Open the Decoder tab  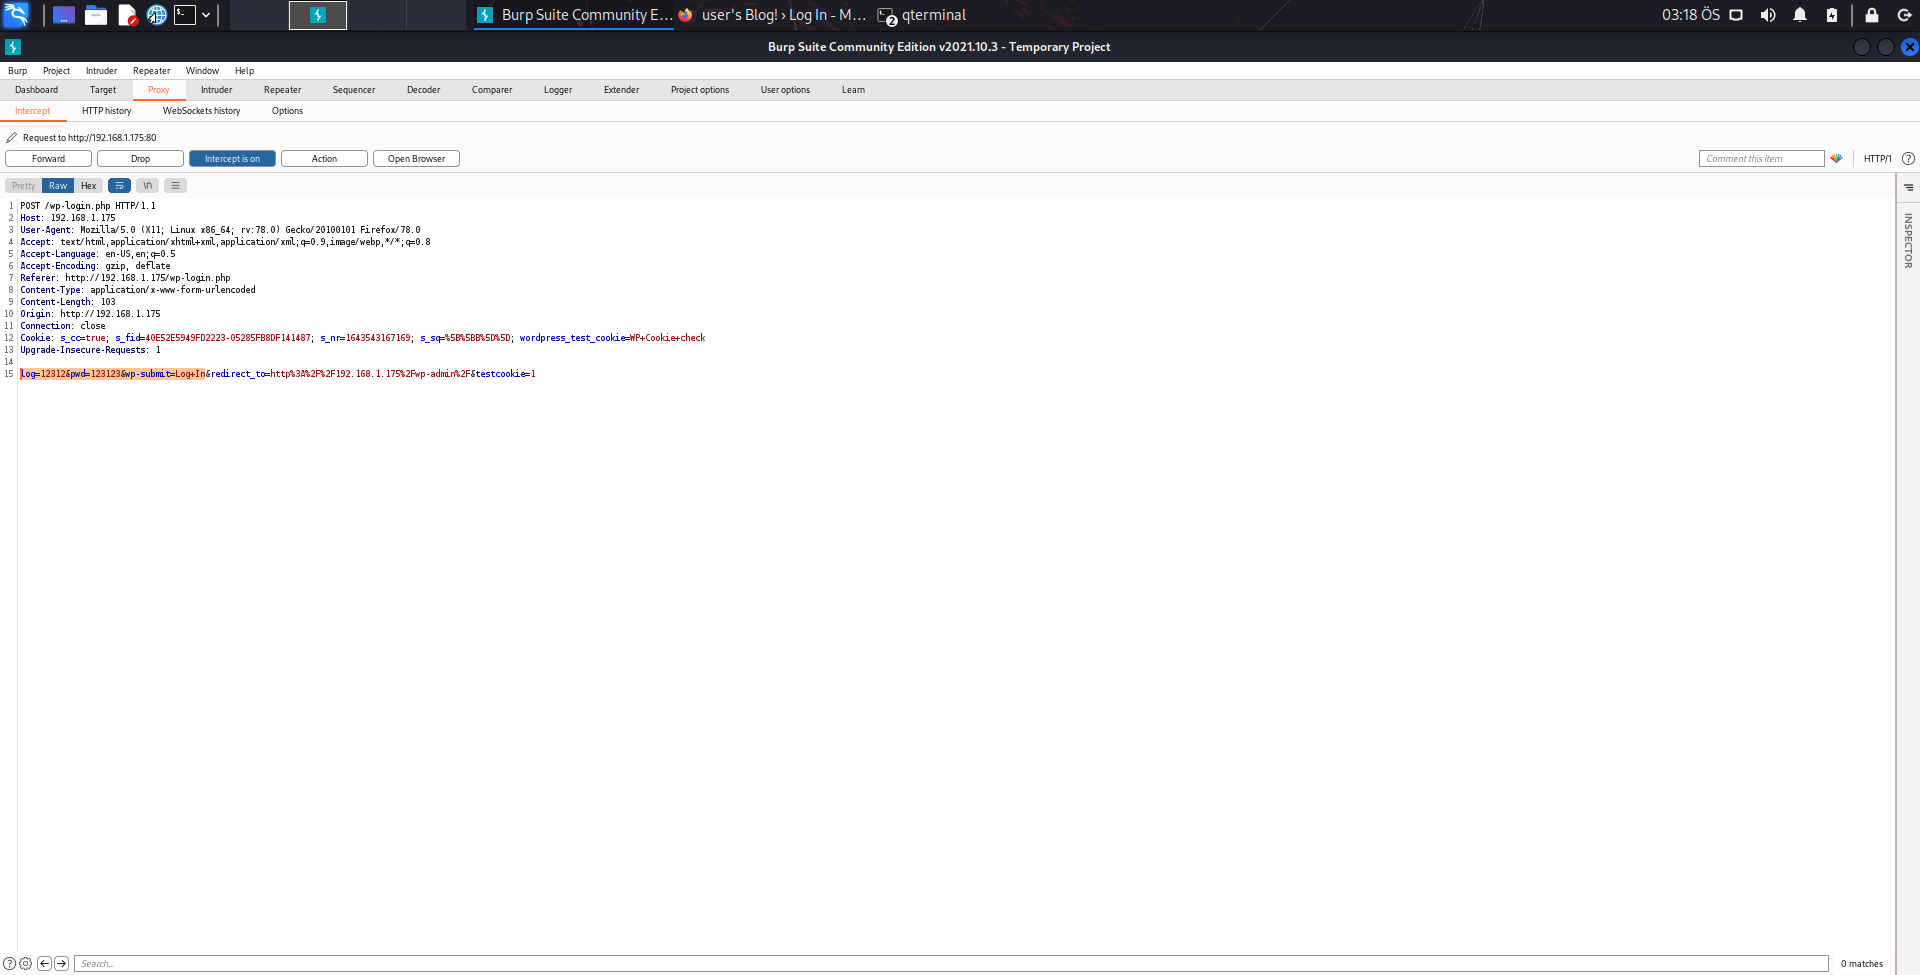423,90
